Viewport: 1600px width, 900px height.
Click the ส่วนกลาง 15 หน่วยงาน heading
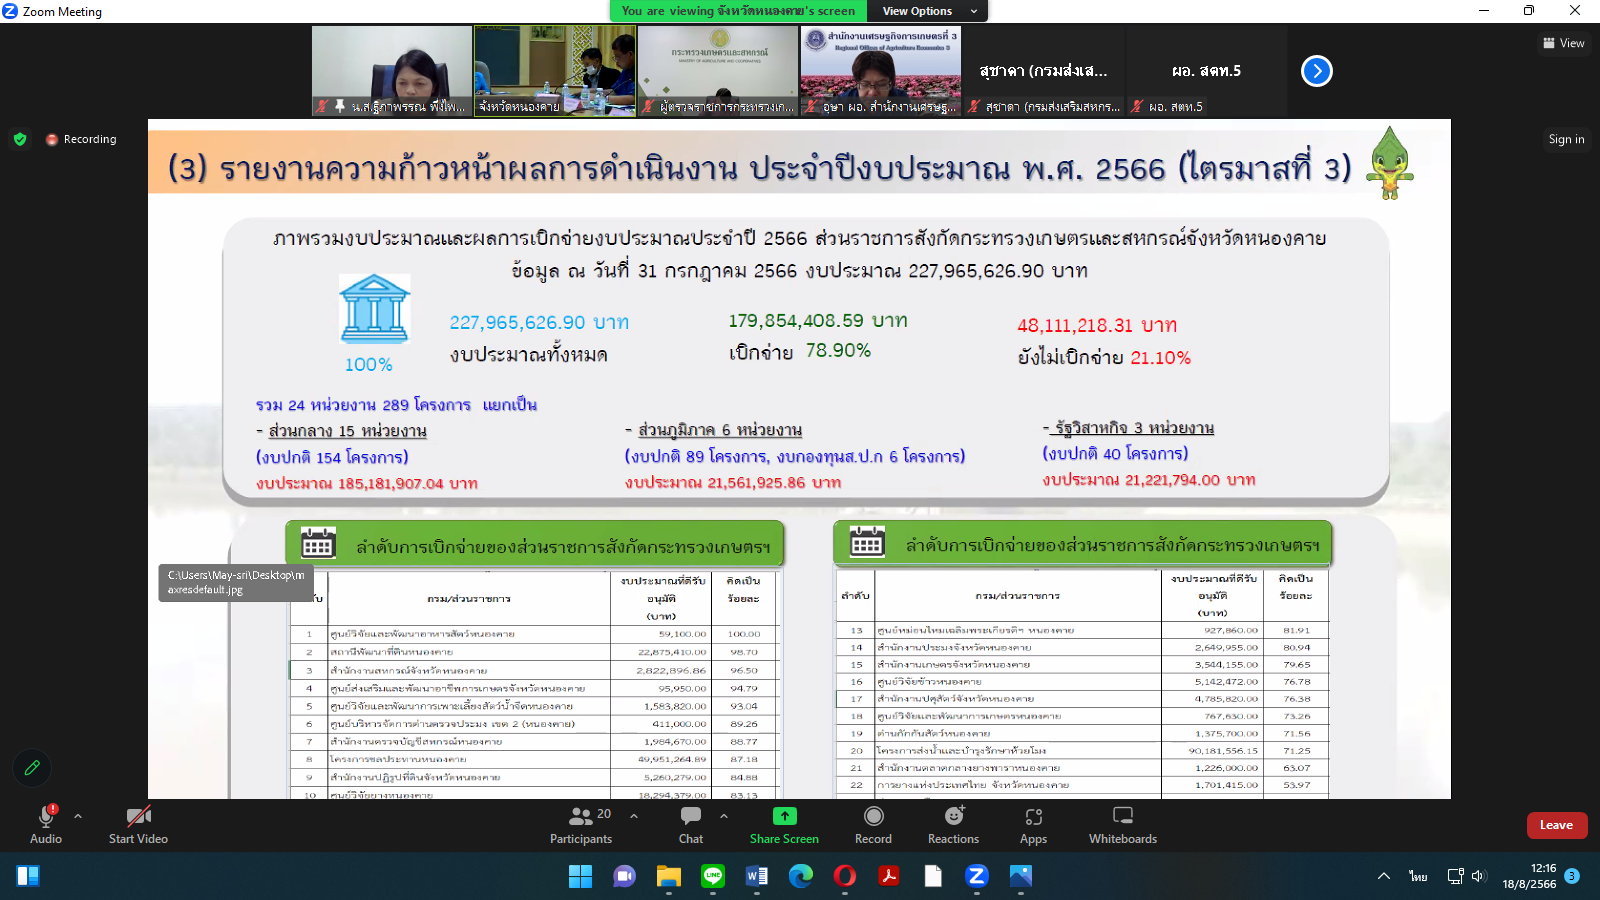(347, 431)
